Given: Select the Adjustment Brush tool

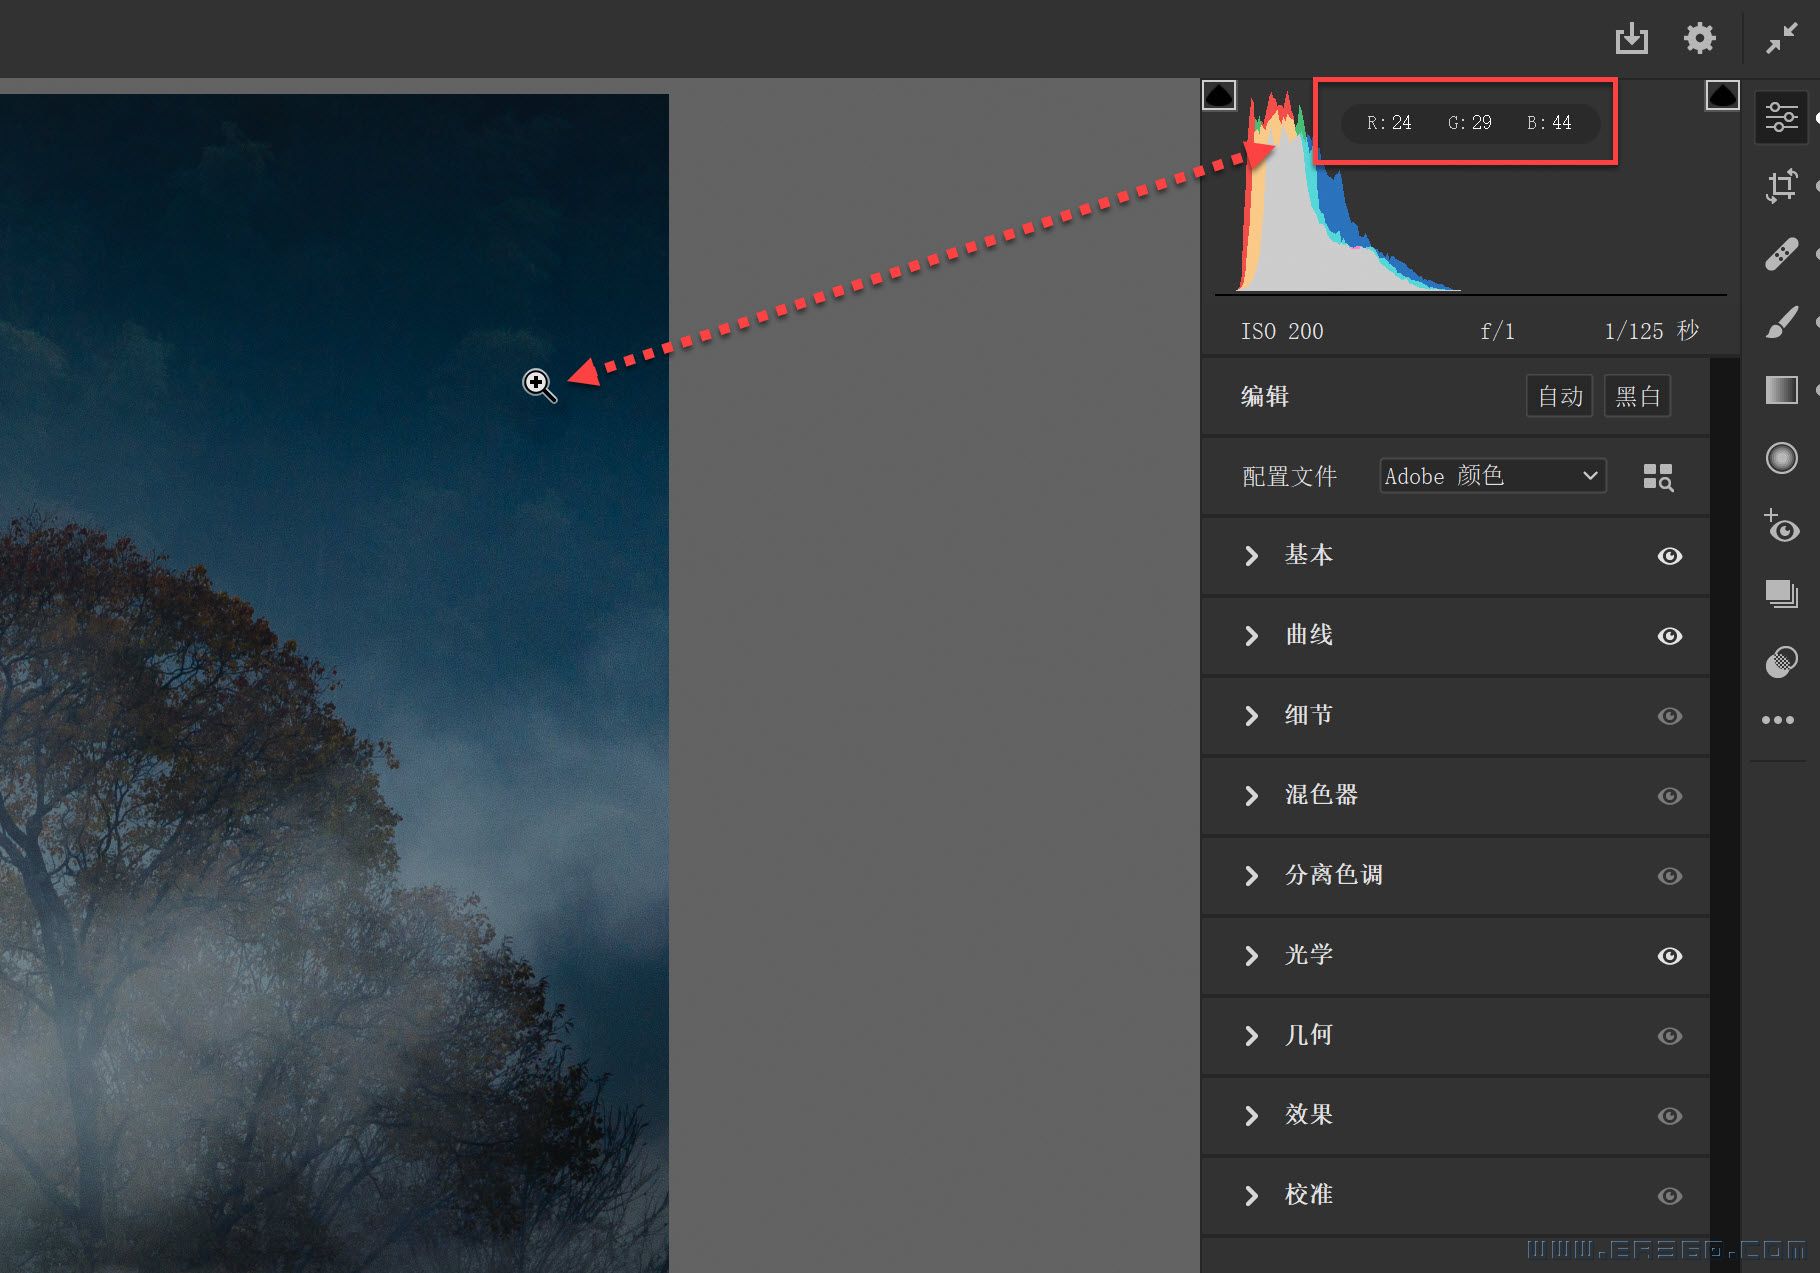Looking at the screenshot, I should (1781, 322).
